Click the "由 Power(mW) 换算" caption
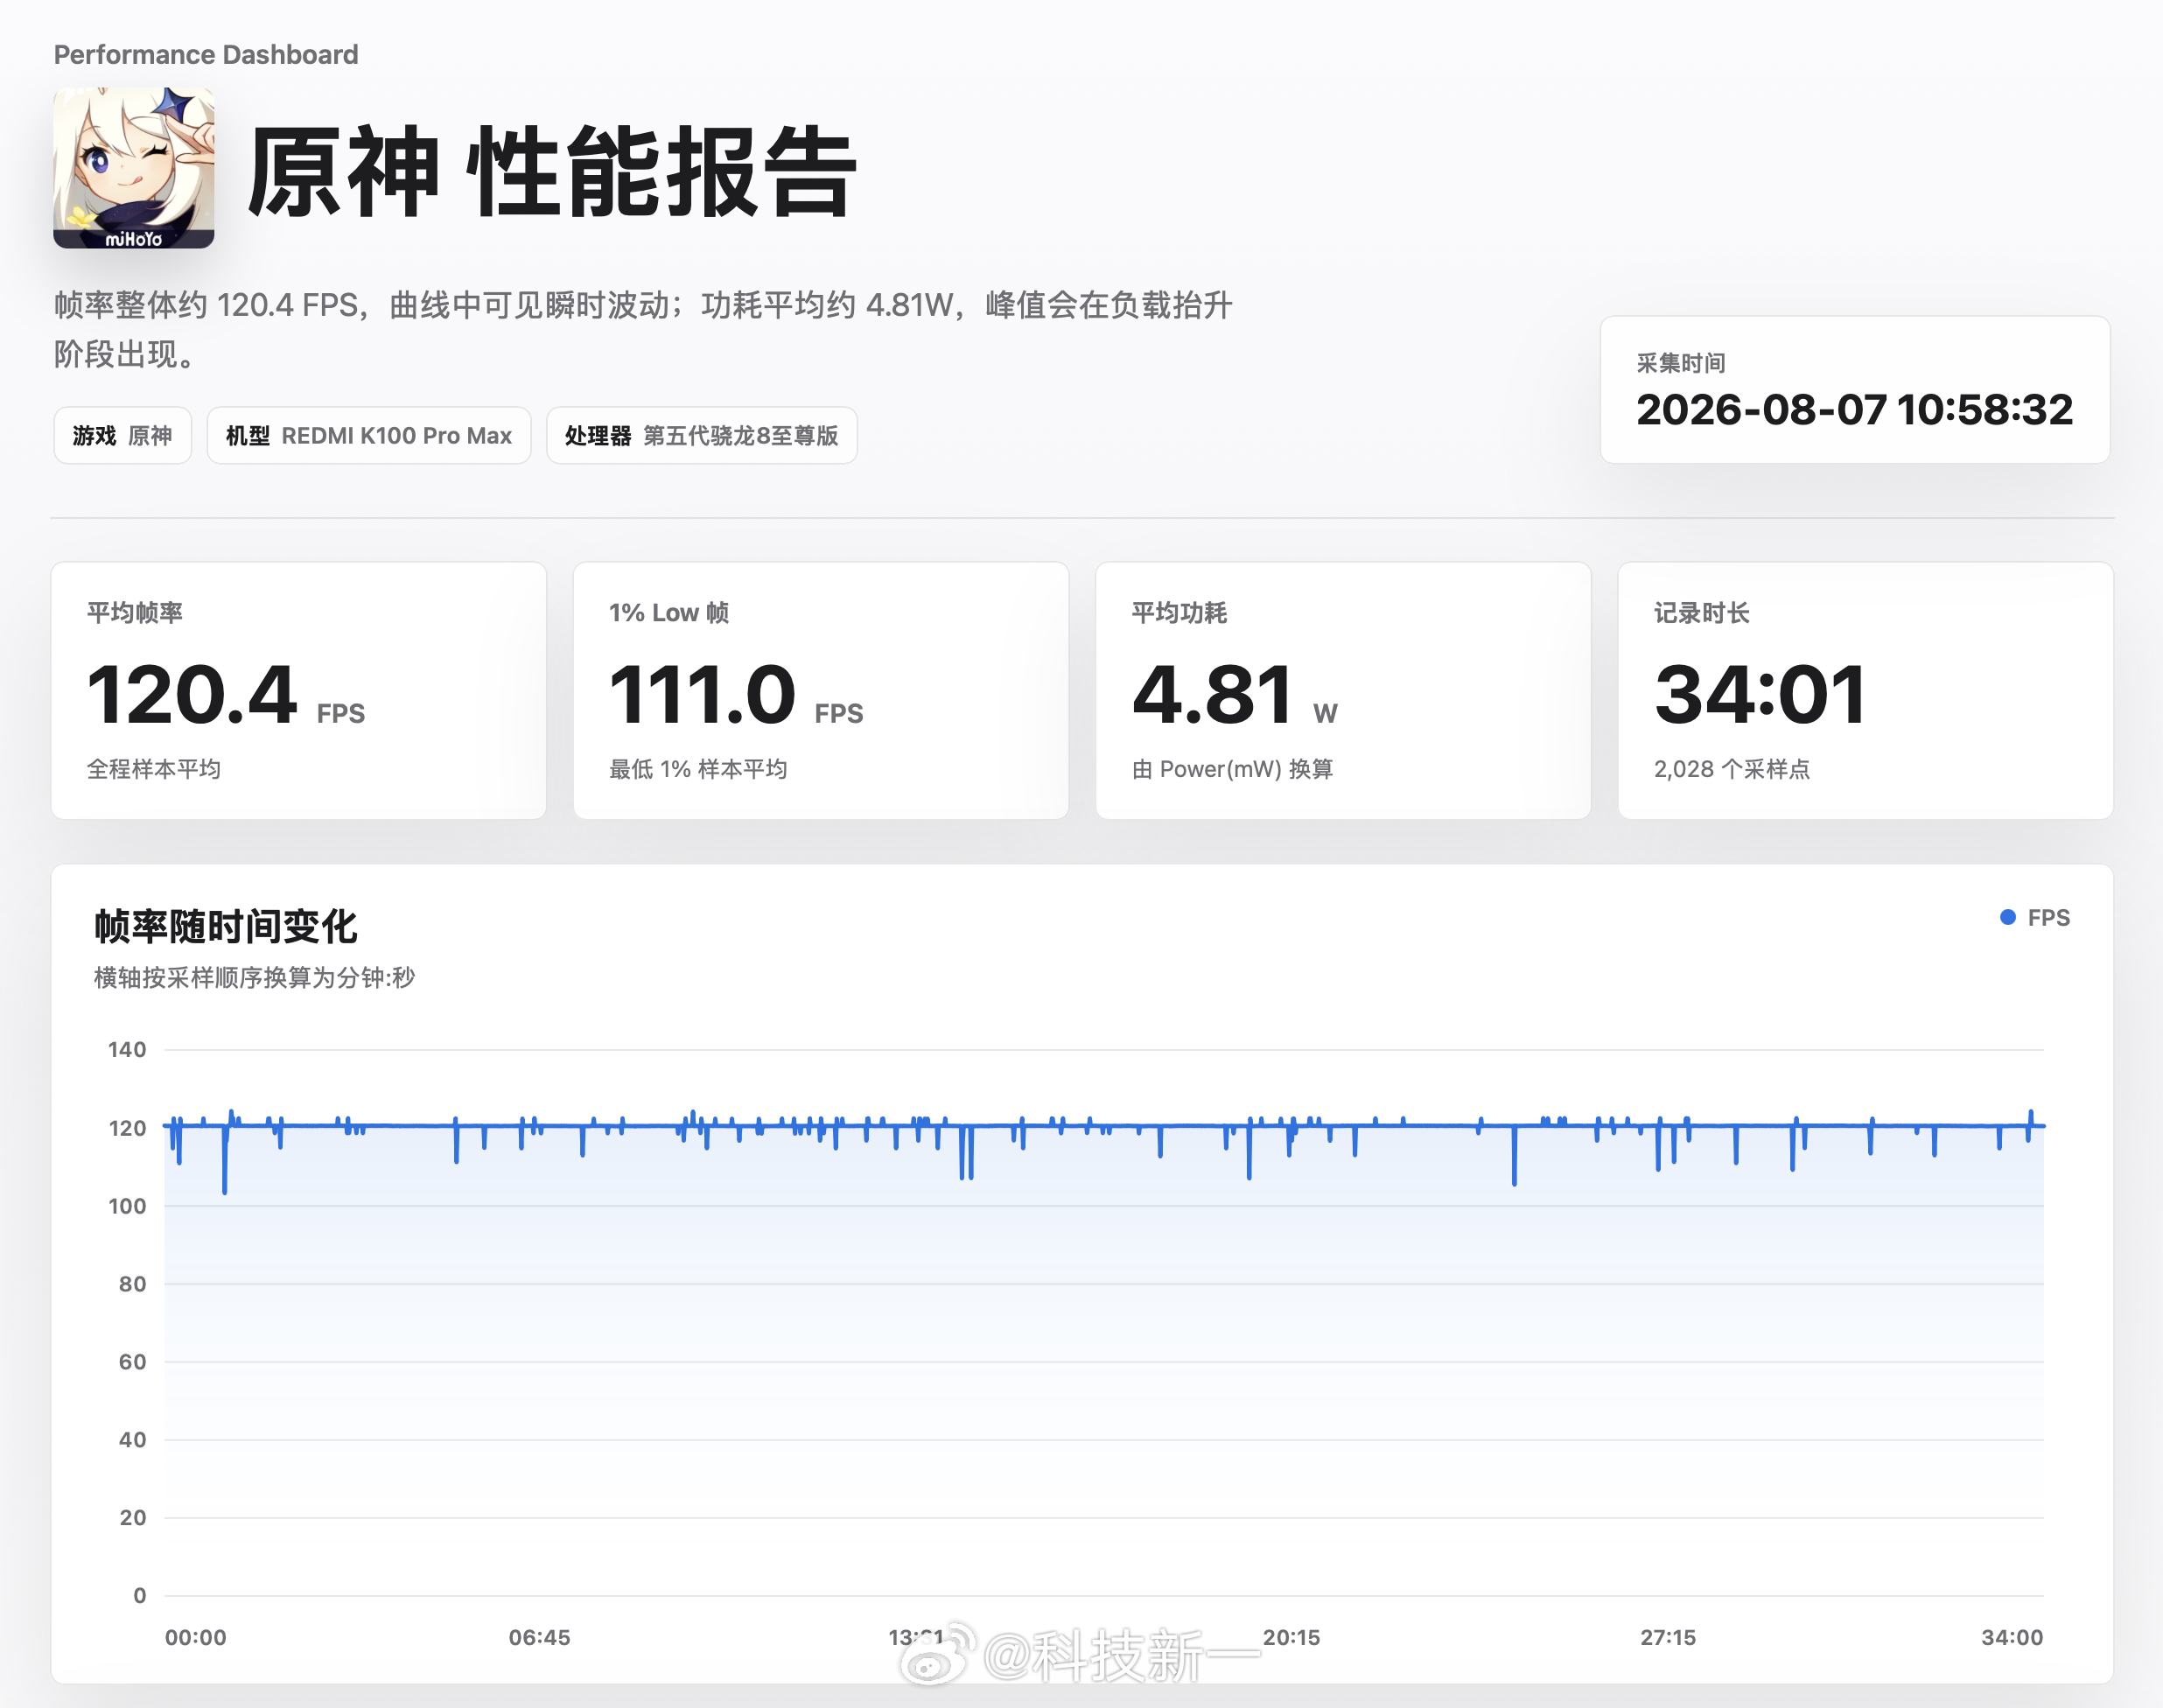 [x=1232, y=769]
